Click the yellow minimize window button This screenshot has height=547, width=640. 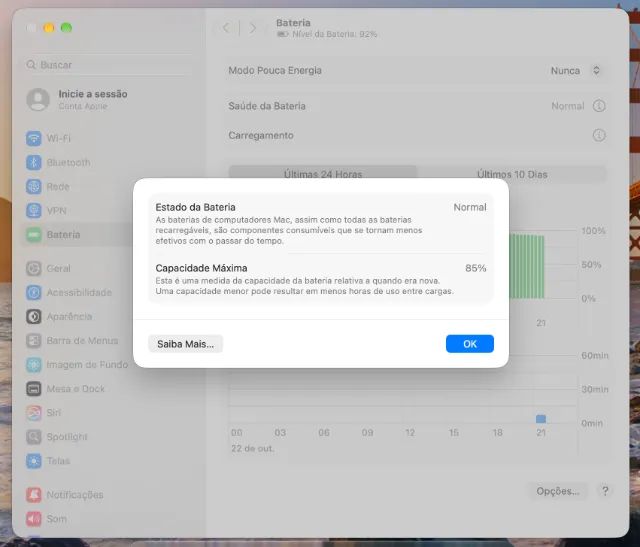pos(49,28)
